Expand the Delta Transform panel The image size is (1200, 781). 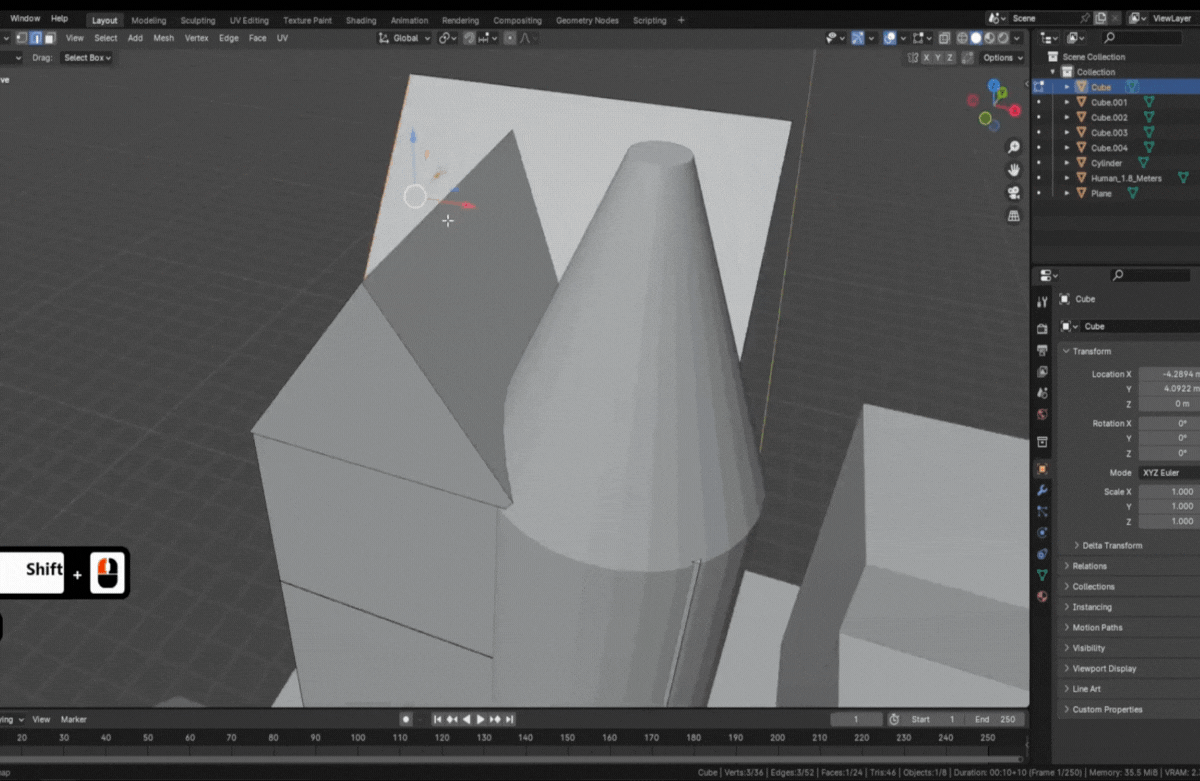[x=1111, y=545]
